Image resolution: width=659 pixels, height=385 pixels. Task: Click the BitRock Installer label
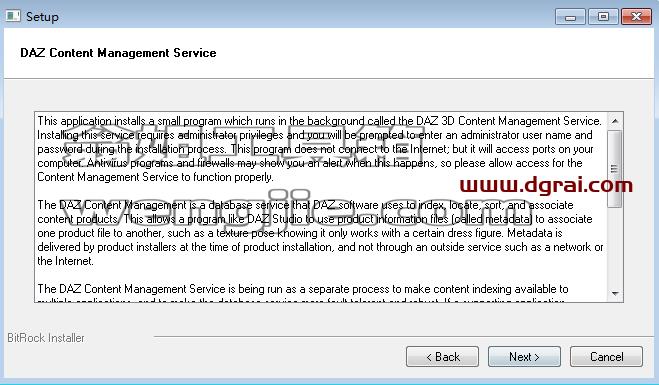click(46, 338)
